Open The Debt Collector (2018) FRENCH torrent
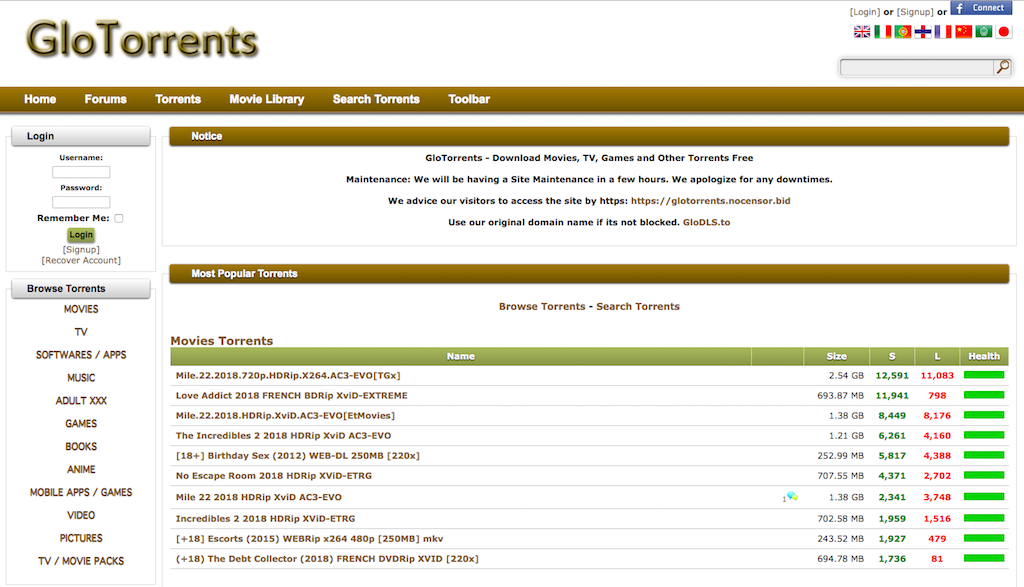This screenshot has width=1024, height=587. (327, 559)
